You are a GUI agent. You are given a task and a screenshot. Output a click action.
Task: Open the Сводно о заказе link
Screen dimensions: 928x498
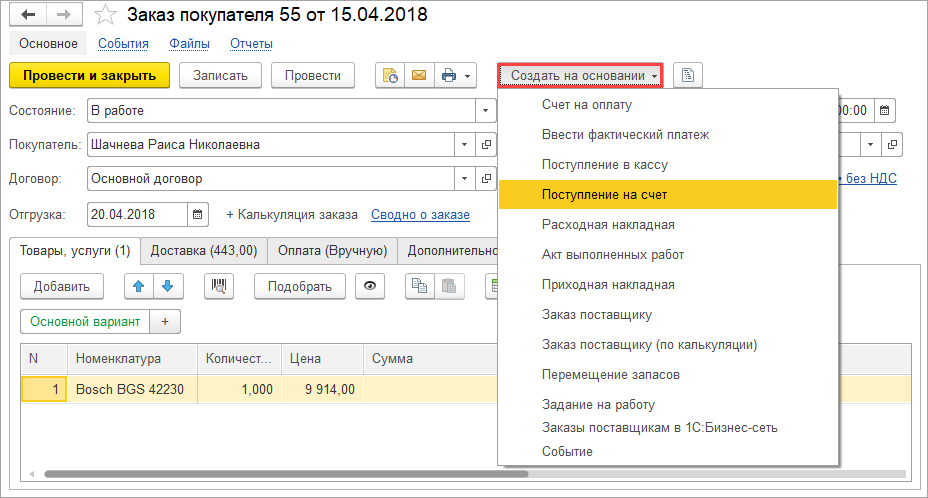click(420, 215)
